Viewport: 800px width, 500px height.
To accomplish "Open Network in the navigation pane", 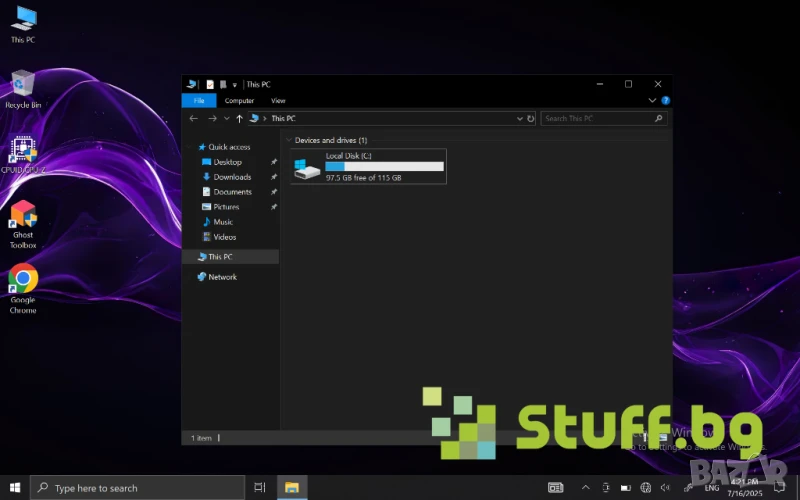I will pos(222,277).
